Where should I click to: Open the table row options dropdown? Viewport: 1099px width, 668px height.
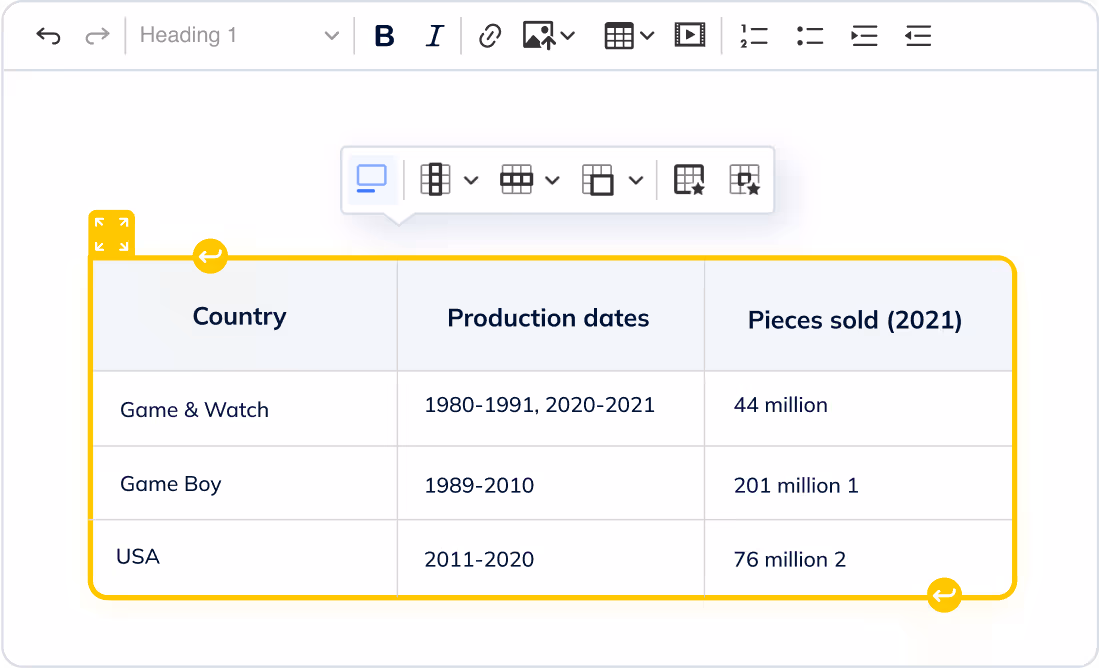click(530, 180)
